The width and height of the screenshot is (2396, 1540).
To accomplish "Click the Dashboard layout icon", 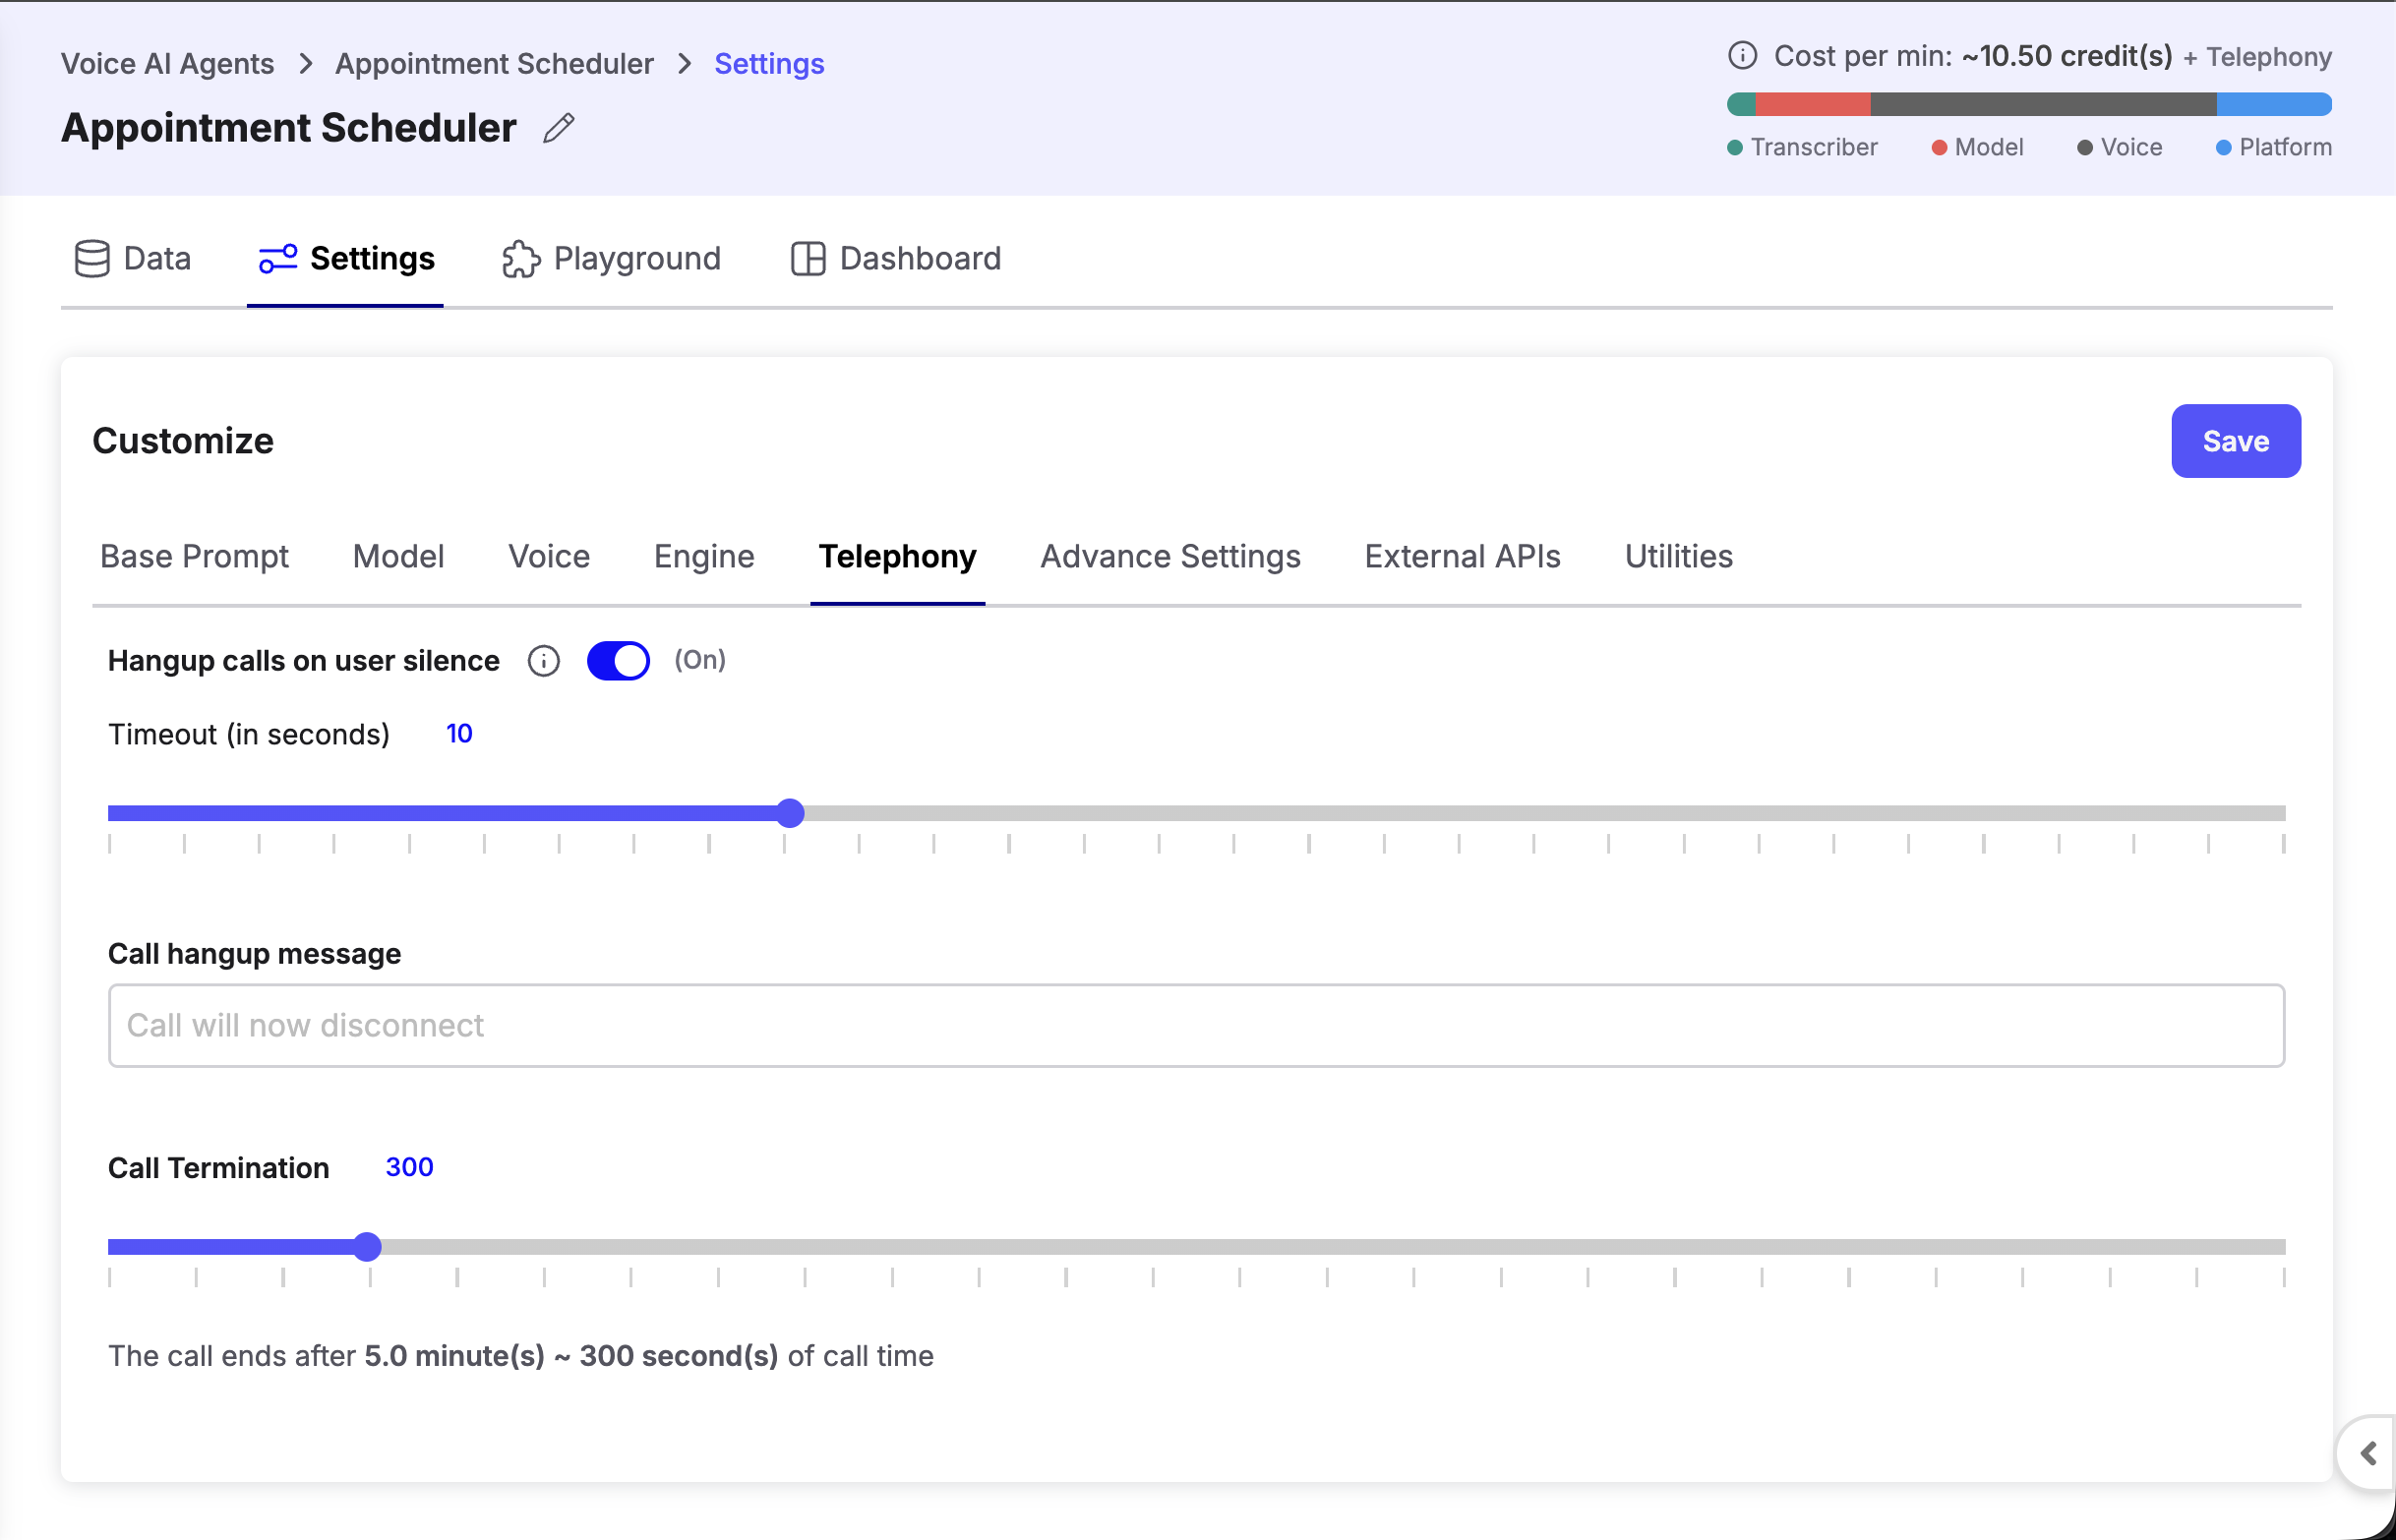I will tap(807, 258).
